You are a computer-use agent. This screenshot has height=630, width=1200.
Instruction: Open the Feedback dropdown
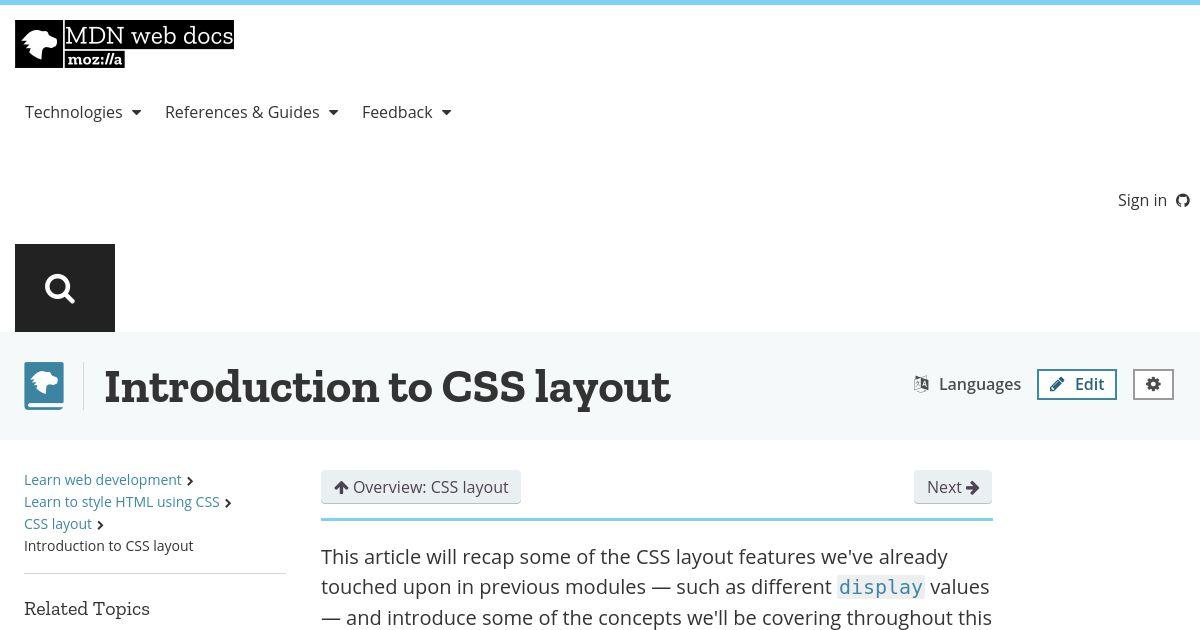click(x=407, y=112)
